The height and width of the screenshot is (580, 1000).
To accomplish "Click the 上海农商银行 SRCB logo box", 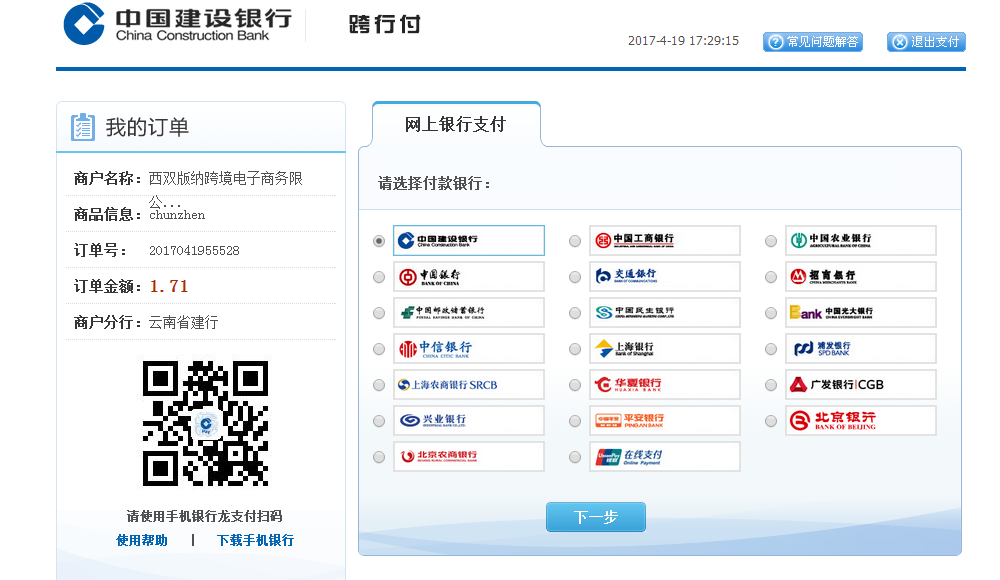I will tap(469, 385).
